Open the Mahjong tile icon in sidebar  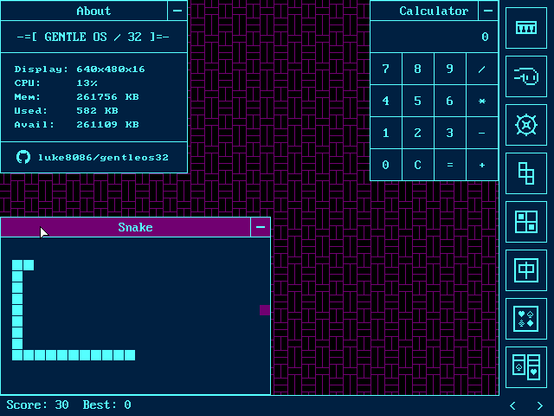pyautogui.click(x=526, y=270)
